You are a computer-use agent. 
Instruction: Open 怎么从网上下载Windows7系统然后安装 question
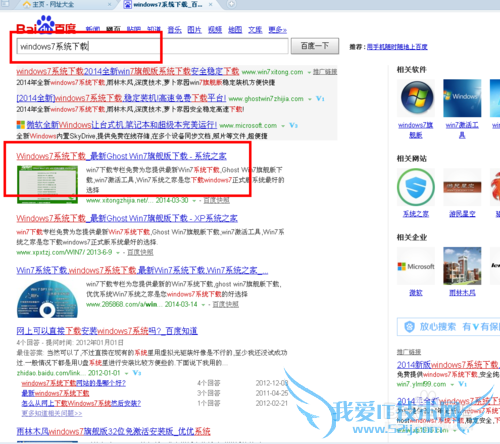pos(81,403)
